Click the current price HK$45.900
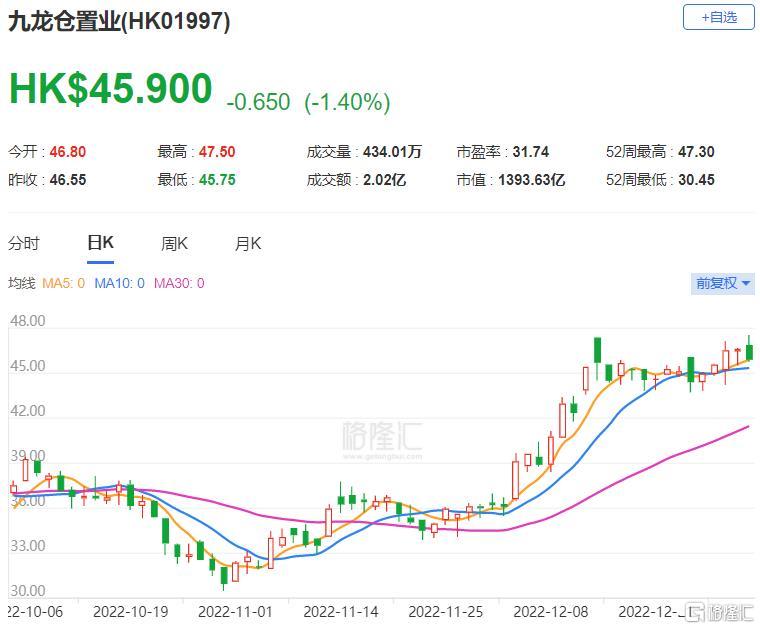 (111, 88)
